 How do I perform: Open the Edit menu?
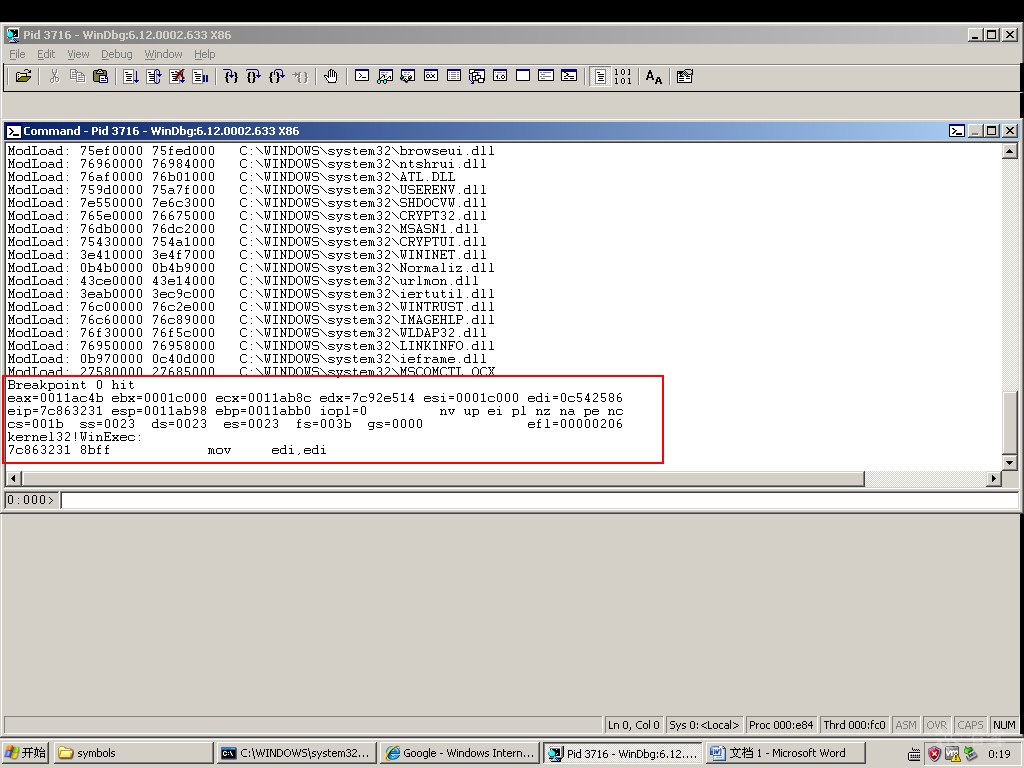[46, 54]
